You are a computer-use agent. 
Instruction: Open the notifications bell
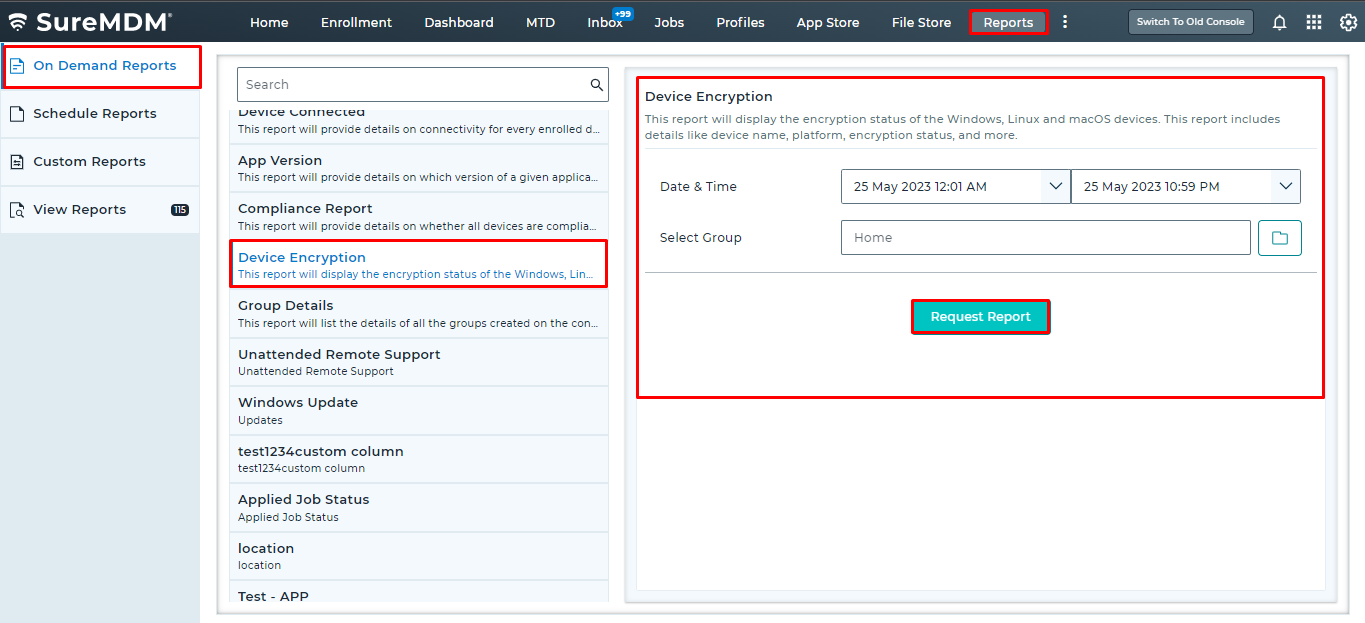[x=1279, y=21]
